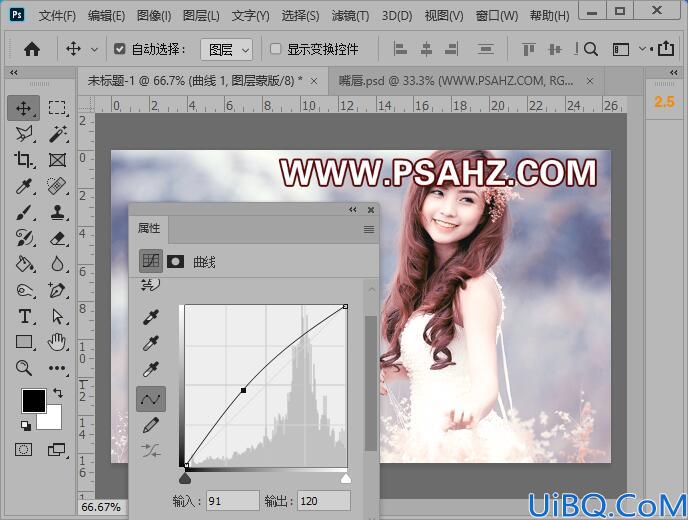
Task: Select the Eyedropper tool in toolbox
Action: tap(24, 186)
